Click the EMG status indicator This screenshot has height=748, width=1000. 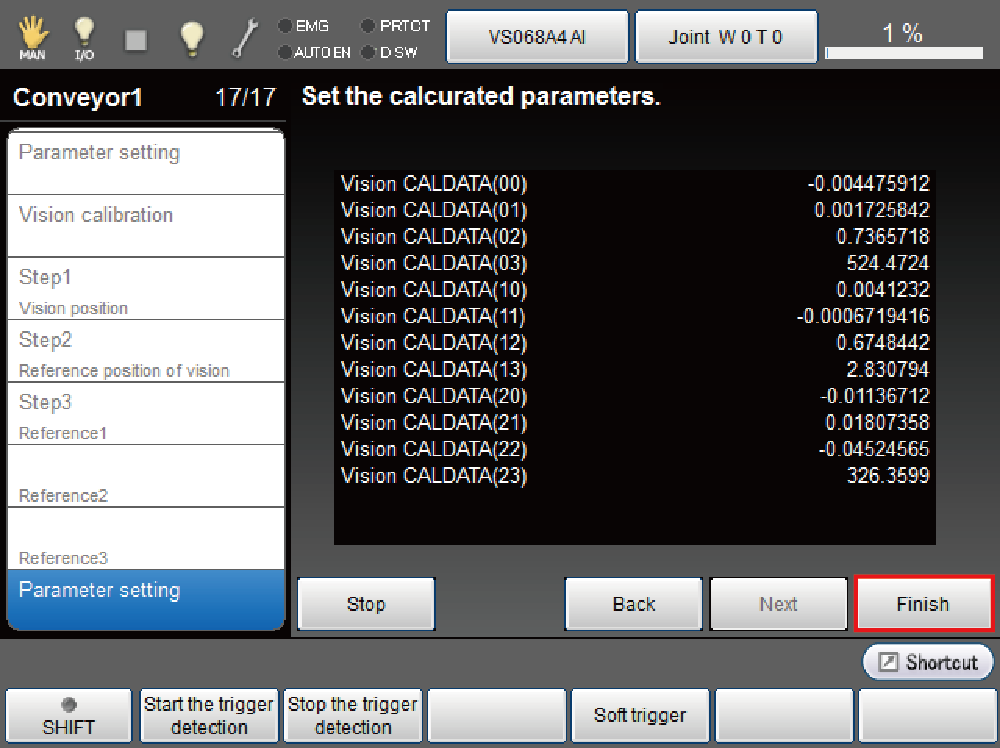click(286, 26)
